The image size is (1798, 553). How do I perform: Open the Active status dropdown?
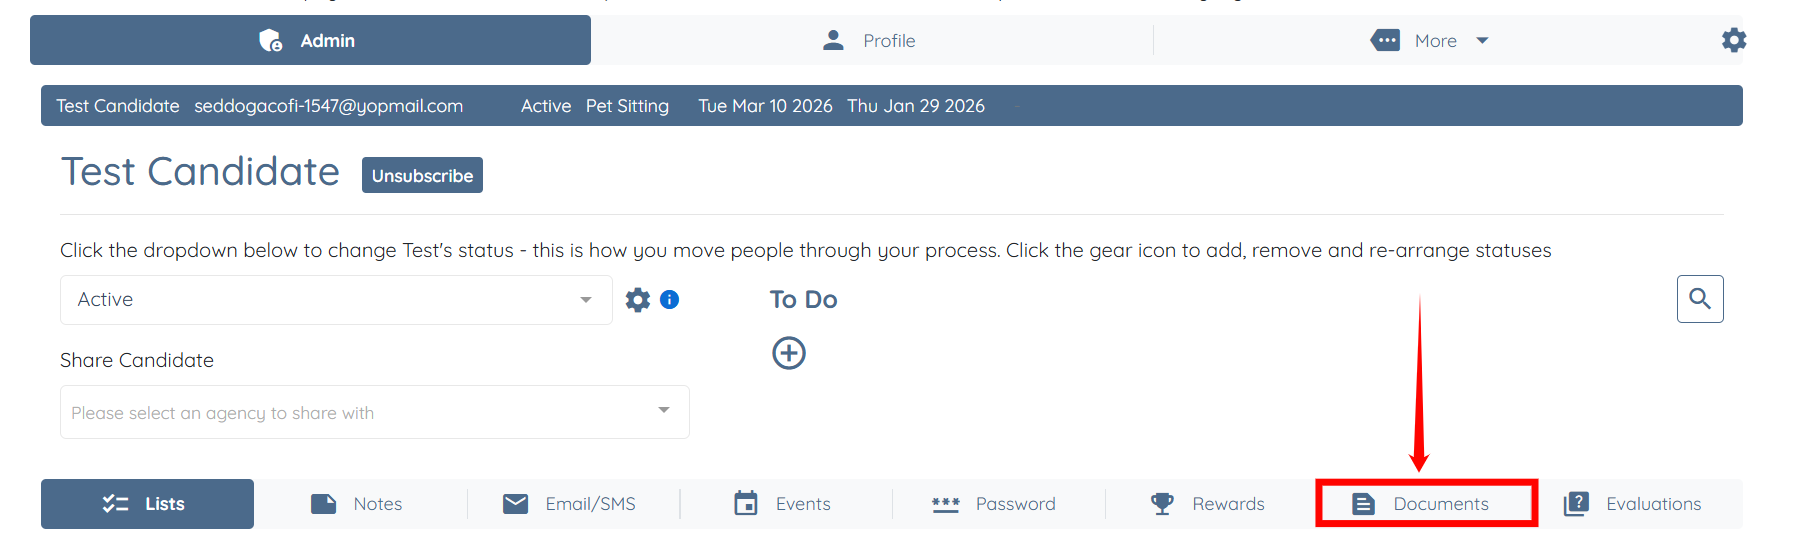pos(335,300)
